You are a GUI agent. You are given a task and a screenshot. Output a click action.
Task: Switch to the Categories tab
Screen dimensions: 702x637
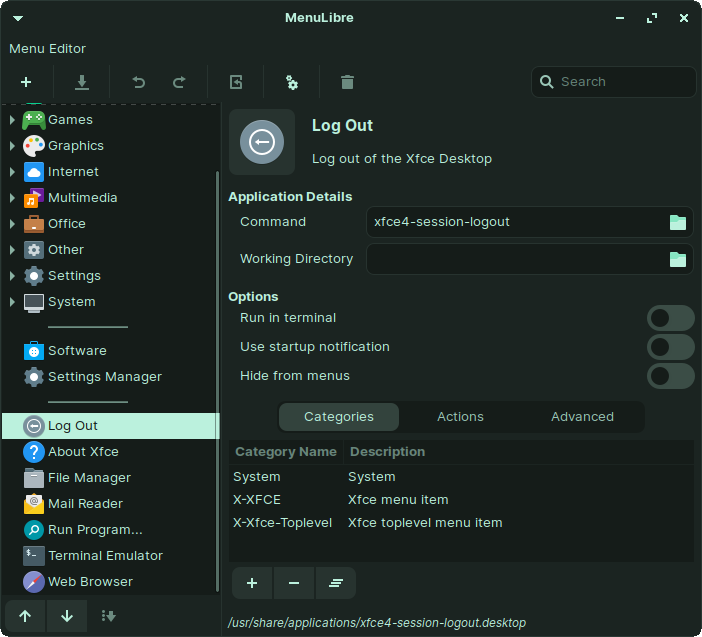click(x=339, y=417)
